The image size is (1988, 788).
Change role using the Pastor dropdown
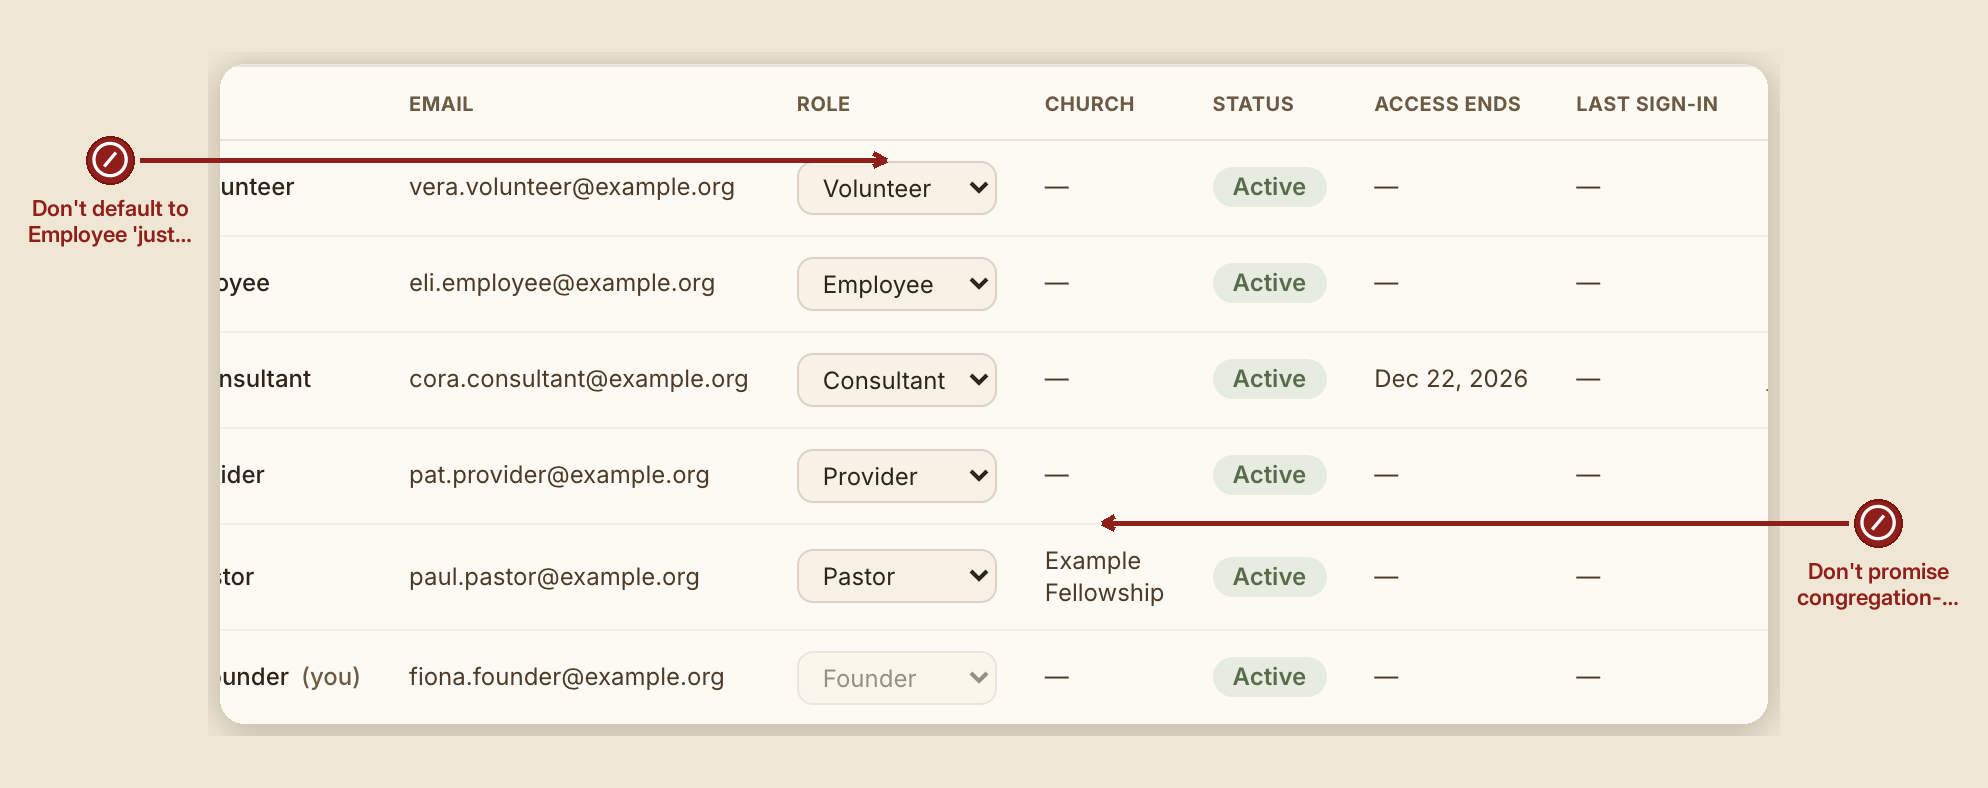897,576
